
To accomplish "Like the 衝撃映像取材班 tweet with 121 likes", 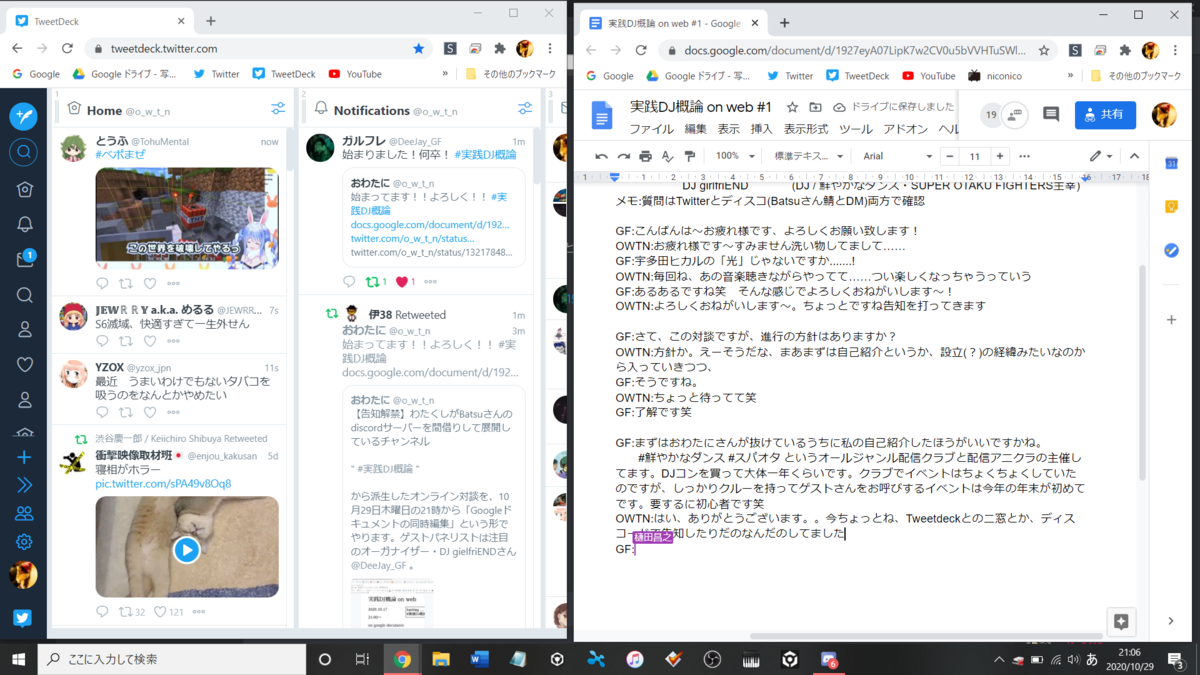I will point(158,611).
